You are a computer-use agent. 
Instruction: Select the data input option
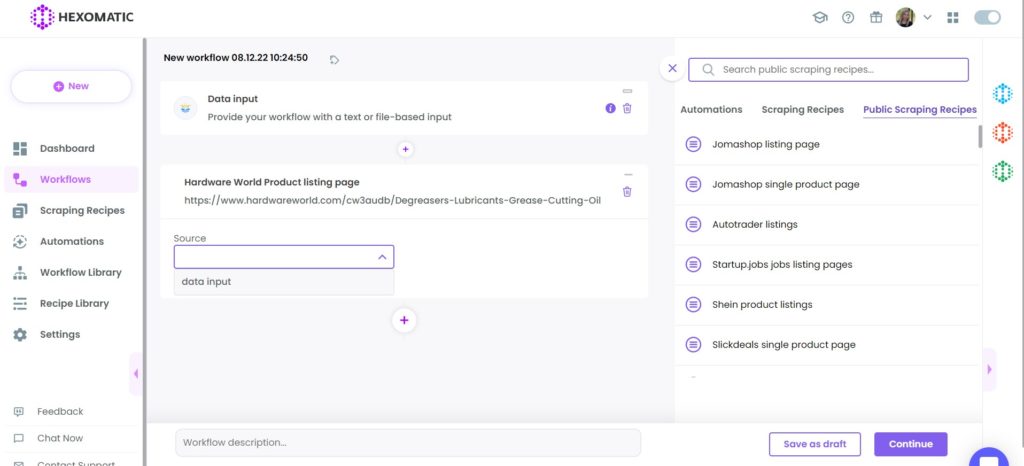[284, 282]
